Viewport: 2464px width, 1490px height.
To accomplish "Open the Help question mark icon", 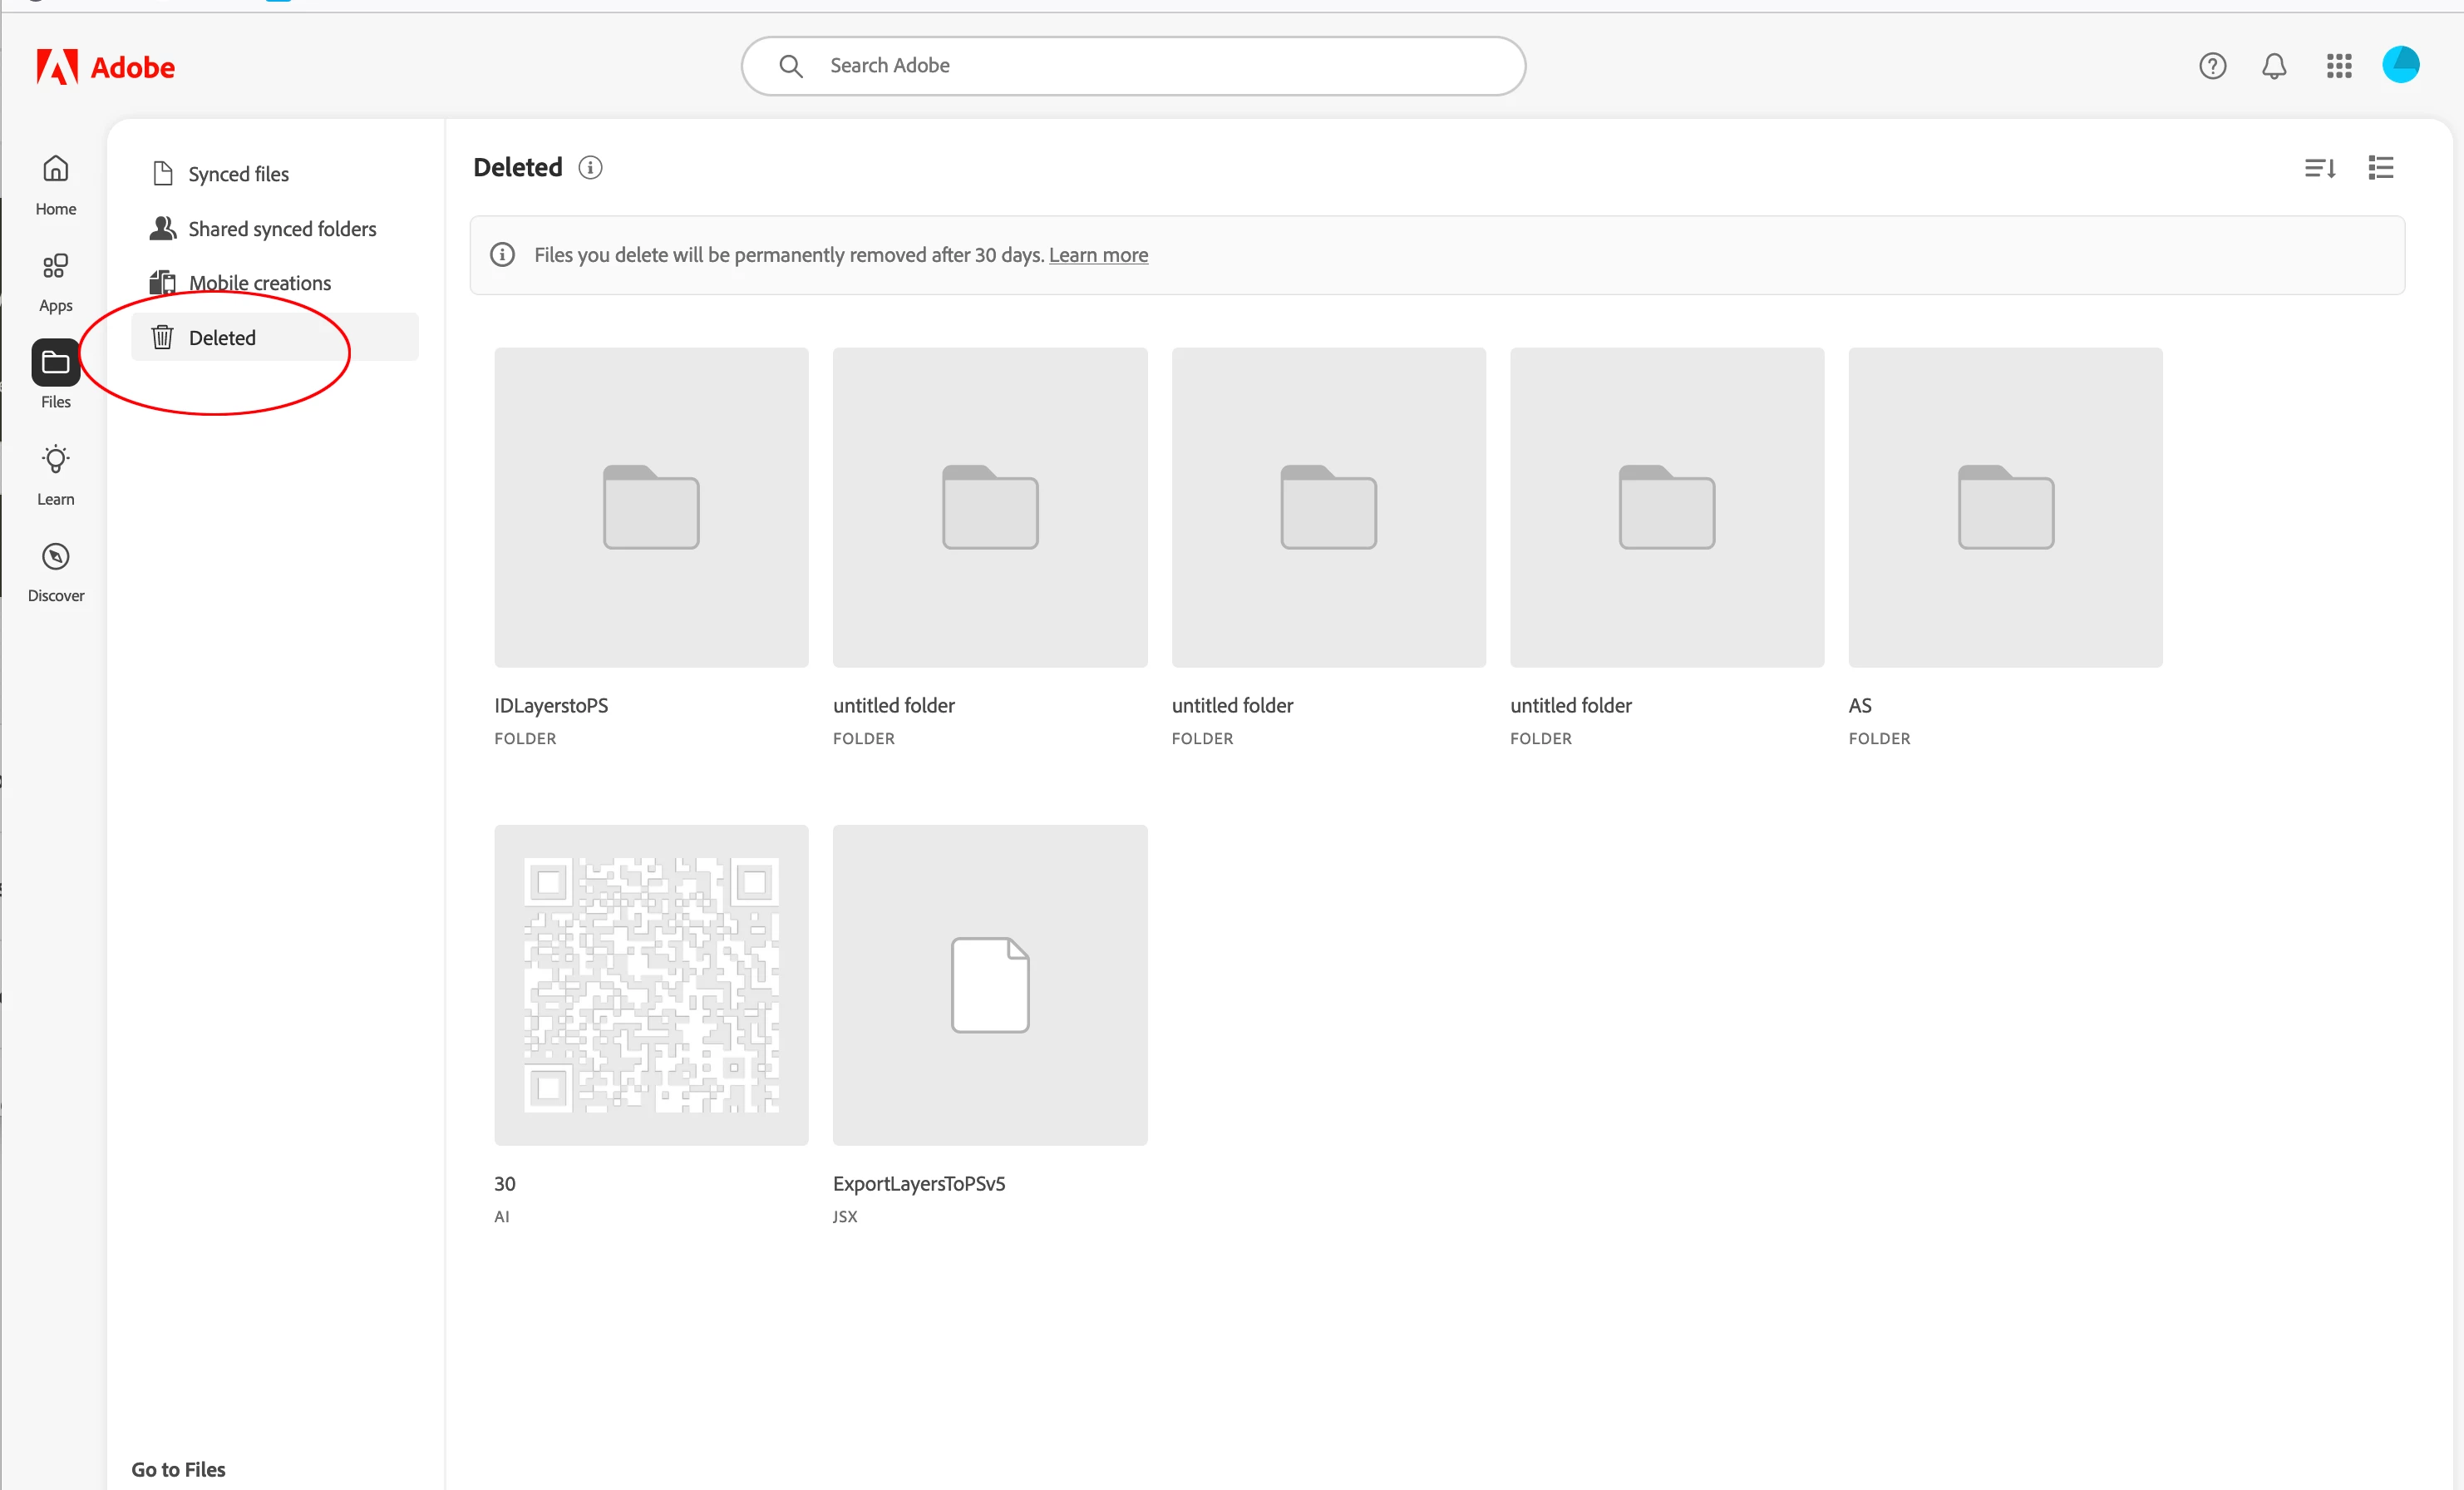I will 2212,66.
